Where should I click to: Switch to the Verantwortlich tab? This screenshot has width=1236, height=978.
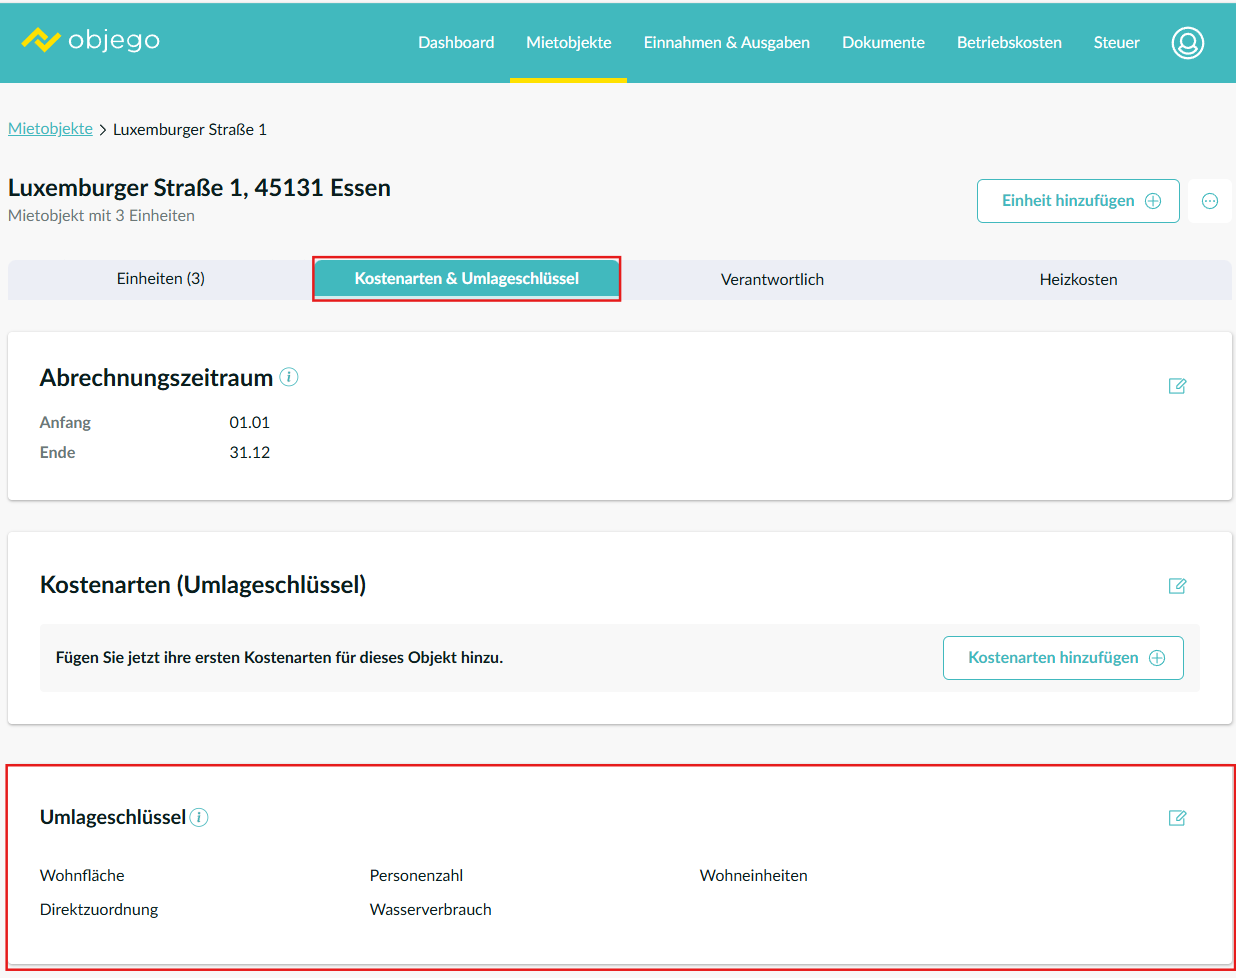pos(772,280)
